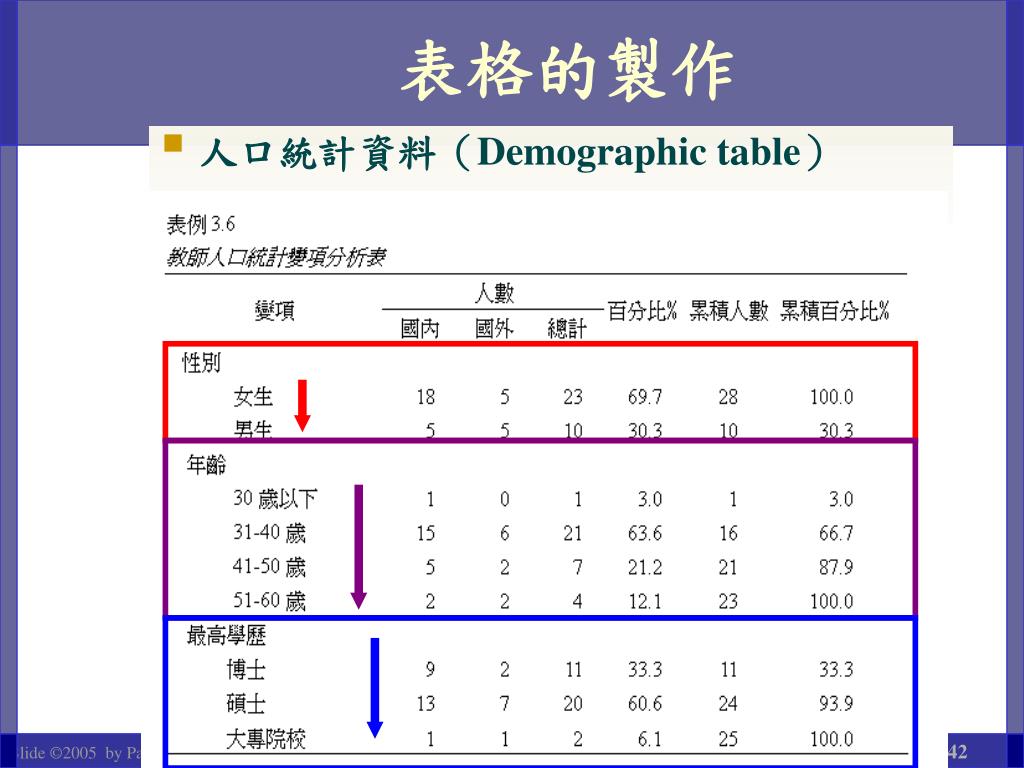Screen dimensions: 1024x768
Task: Click 16 in the 31-40 歲 row
Action: click(728, 534)
